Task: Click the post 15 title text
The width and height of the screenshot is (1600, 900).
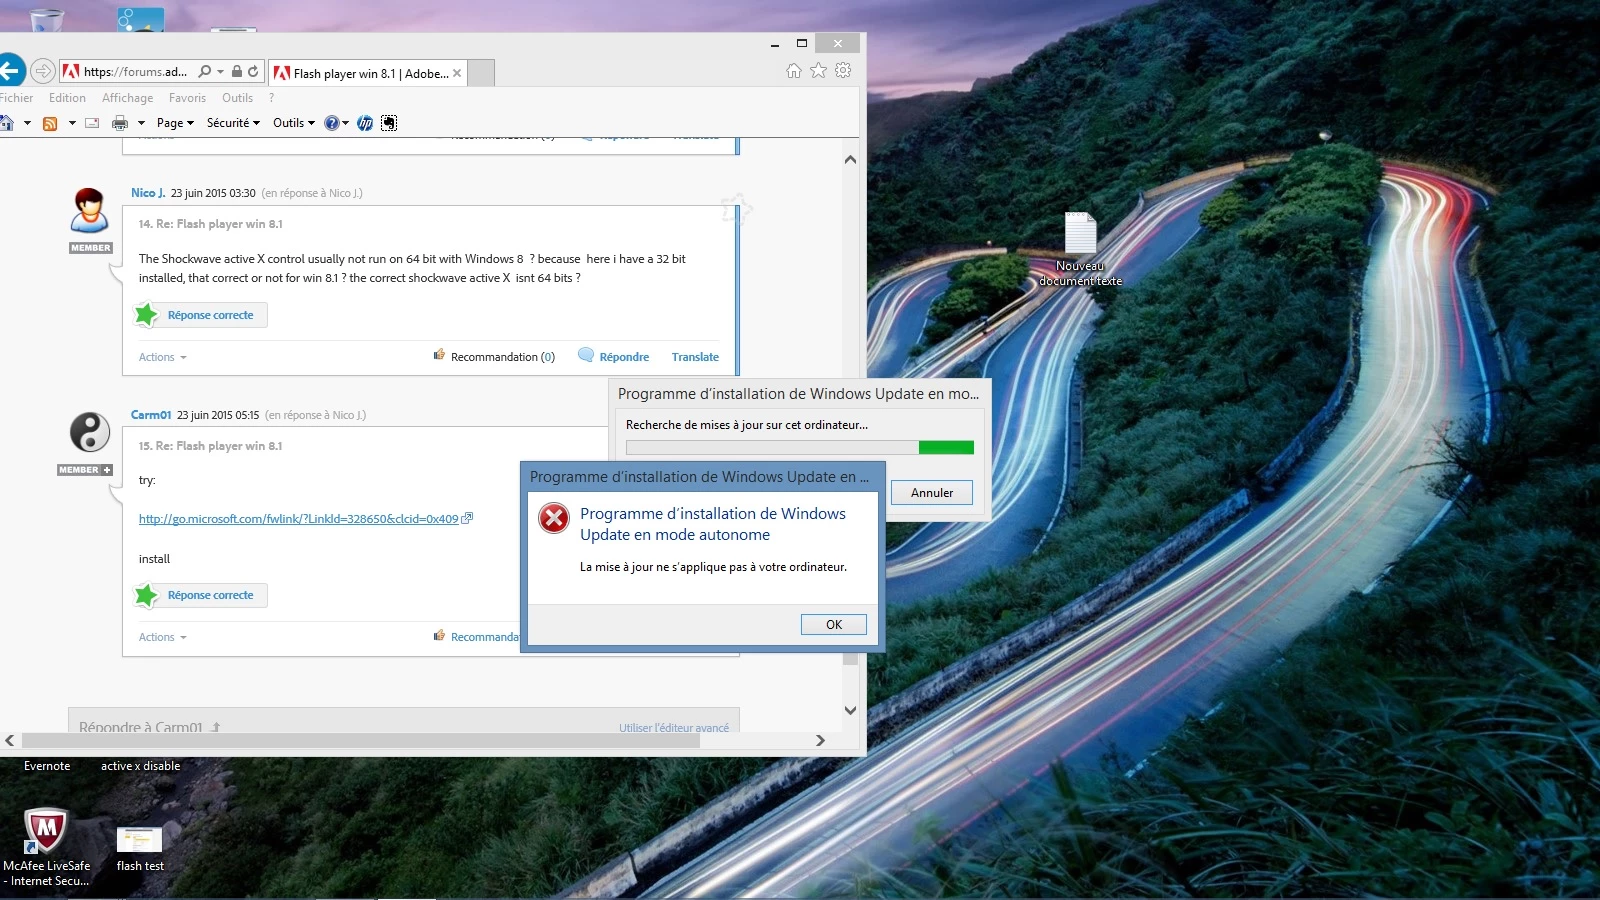Action: [x=210, y=446]
